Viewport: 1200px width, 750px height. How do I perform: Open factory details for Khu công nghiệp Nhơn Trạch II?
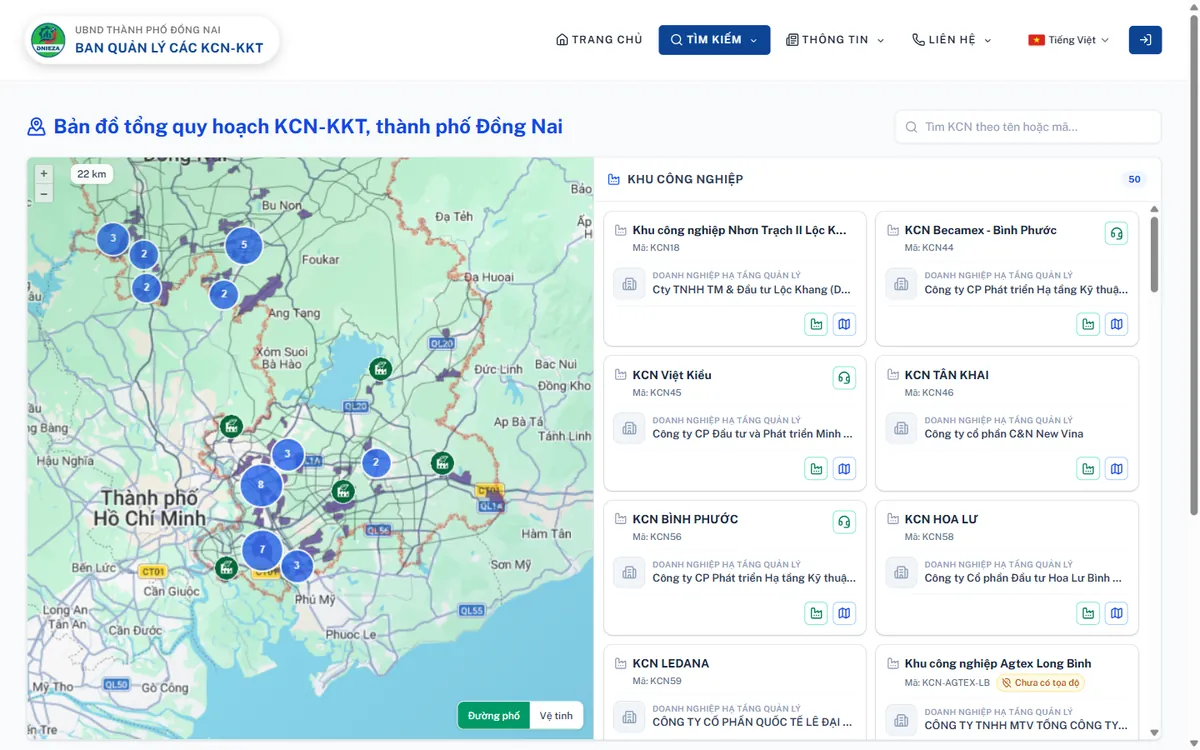click(816, 324)
